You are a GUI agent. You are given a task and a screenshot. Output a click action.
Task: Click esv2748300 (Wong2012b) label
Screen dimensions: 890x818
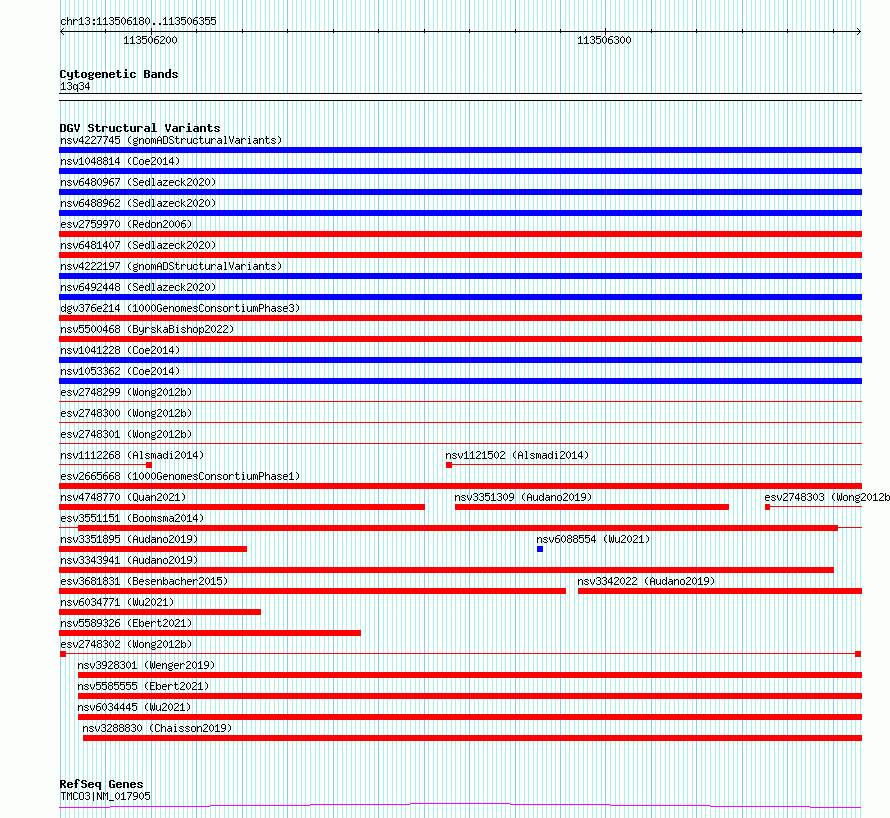(126, 413)
